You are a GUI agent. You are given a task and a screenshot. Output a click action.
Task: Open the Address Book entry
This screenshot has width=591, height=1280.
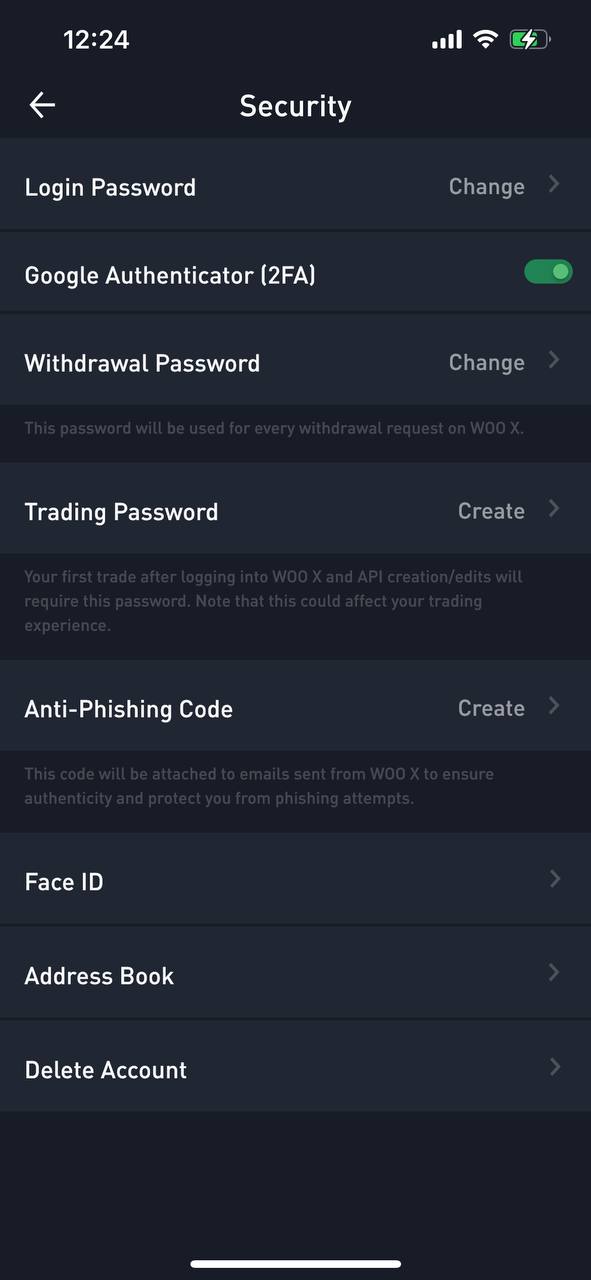(295, 974)
